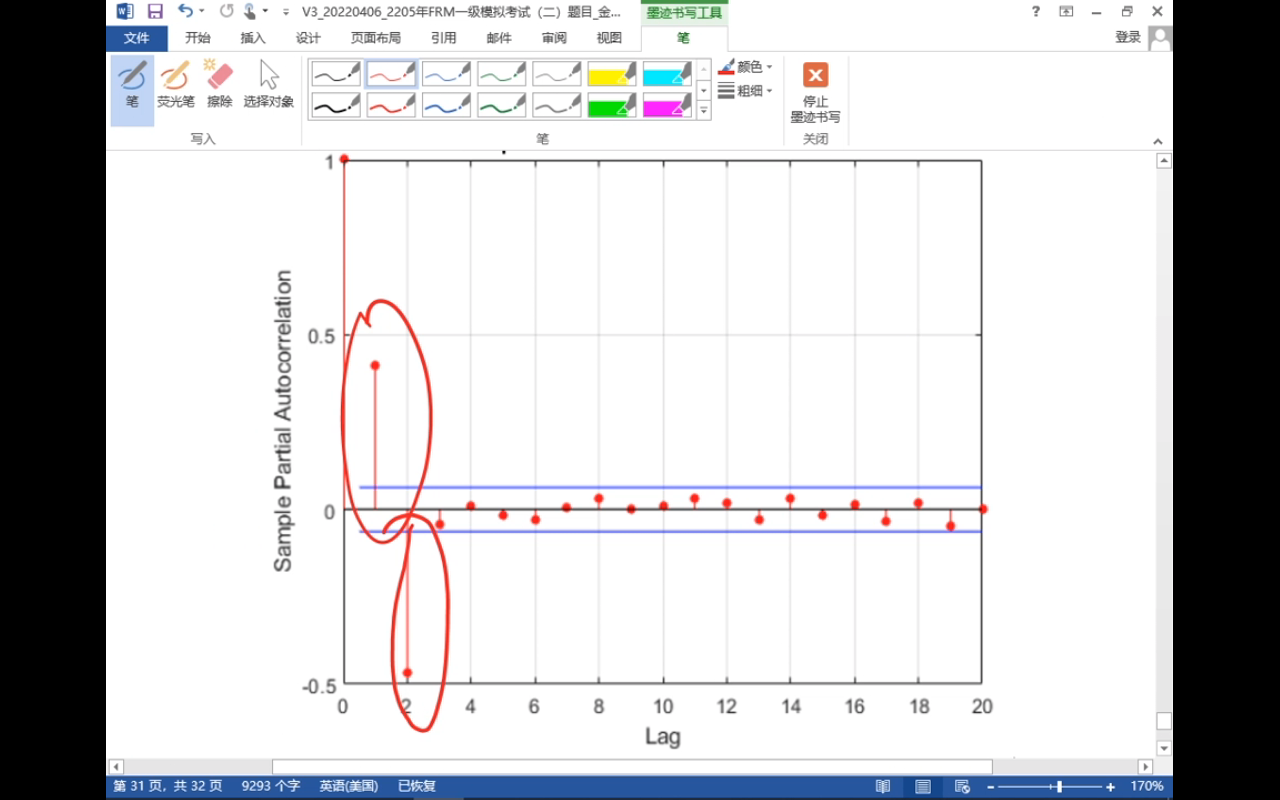This screenshot has width=1280, height=800.
Task: Click 登录 to sign in
Action: click(x=1127, y=37)
